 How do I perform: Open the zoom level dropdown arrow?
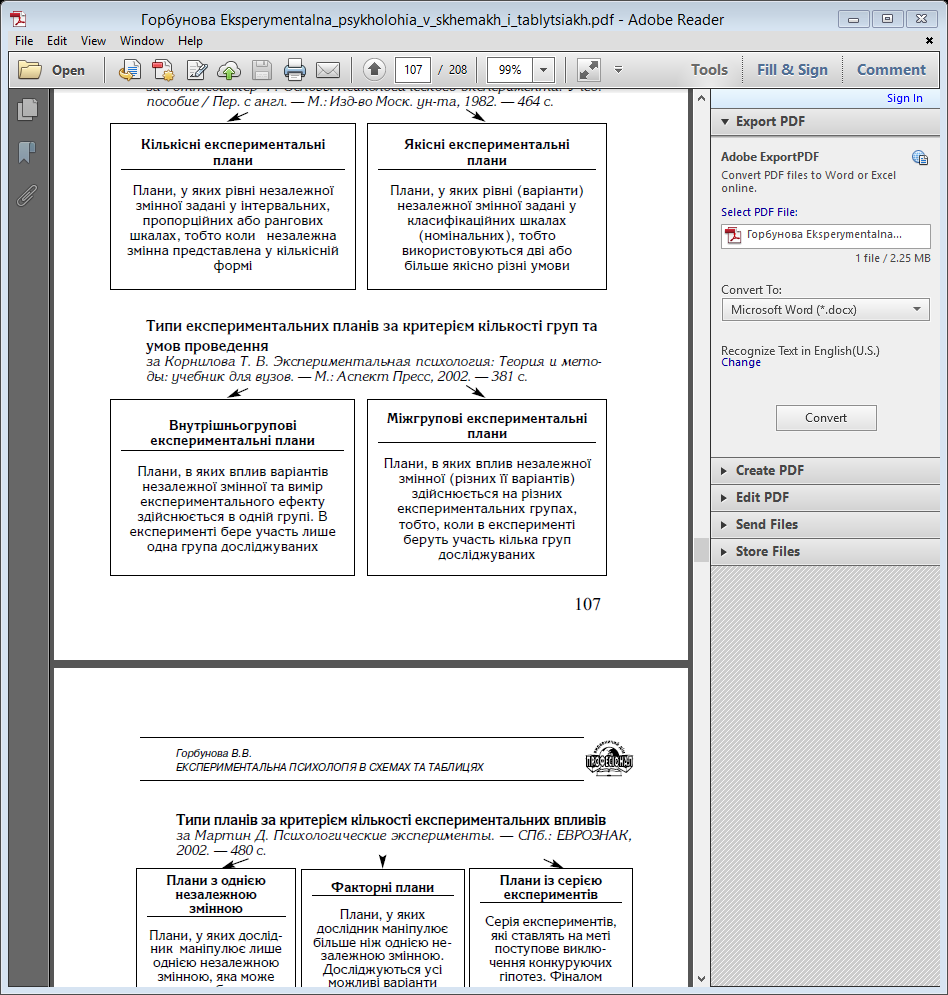pyautogui.click(x=543, y=70)
